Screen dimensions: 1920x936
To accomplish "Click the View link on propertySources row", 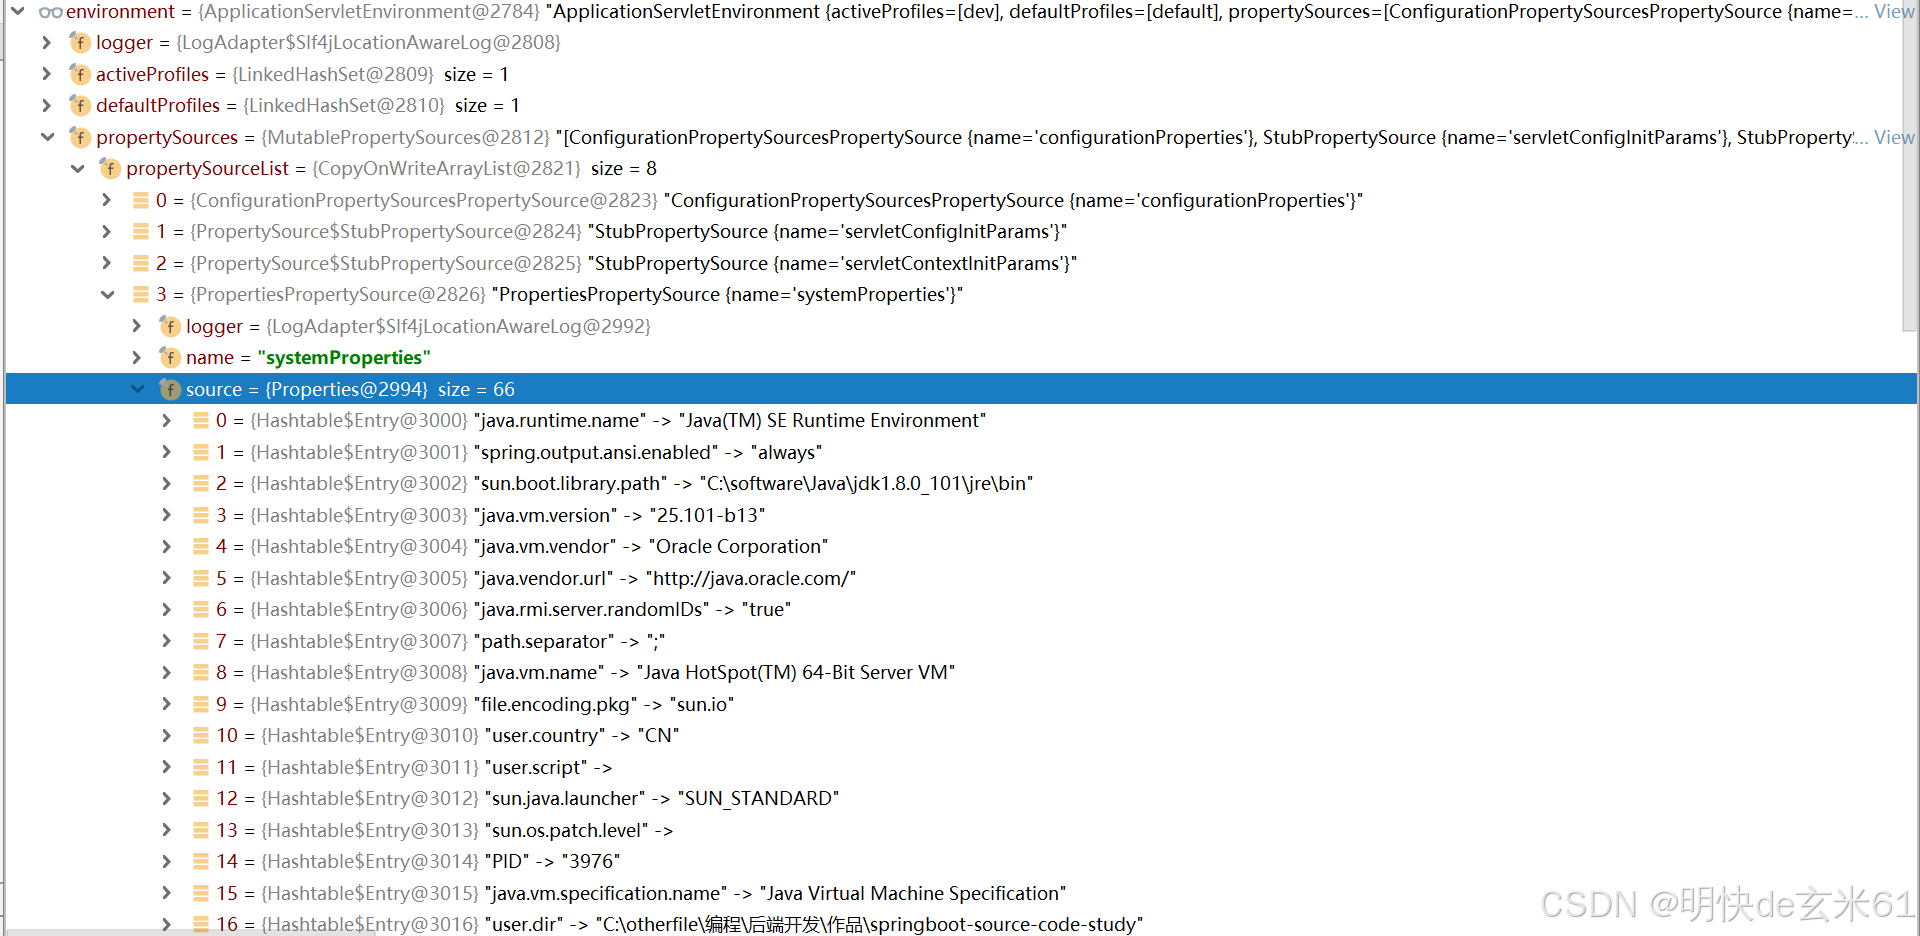I will click(x=1894, y=137).
